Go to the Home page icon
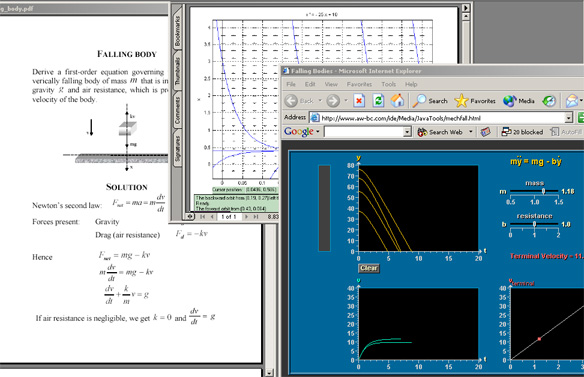 coord(397,101)
